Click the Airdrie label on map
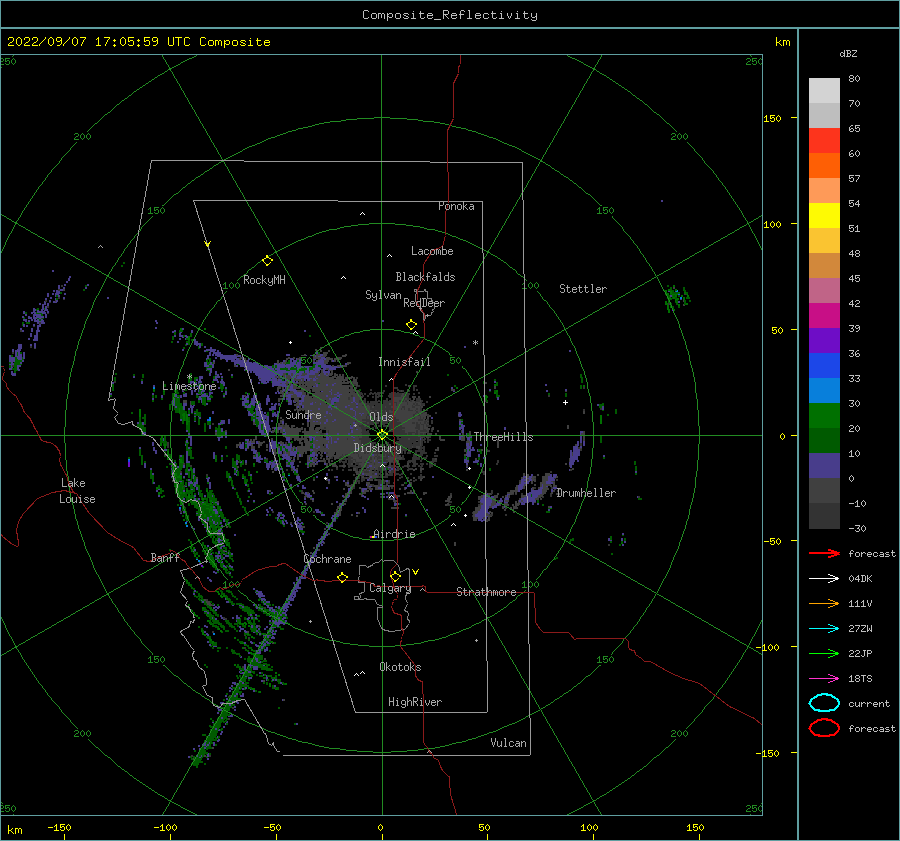Screen dimensions: 900x841 [394, 534]
